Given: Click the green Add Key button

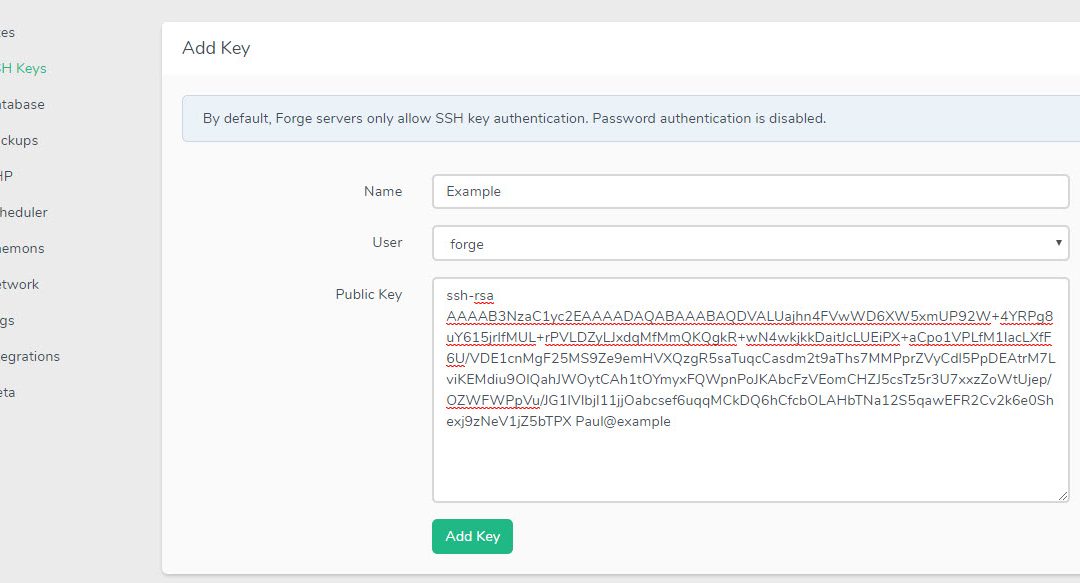Looking at the screenshot, I should click(472, 536).
